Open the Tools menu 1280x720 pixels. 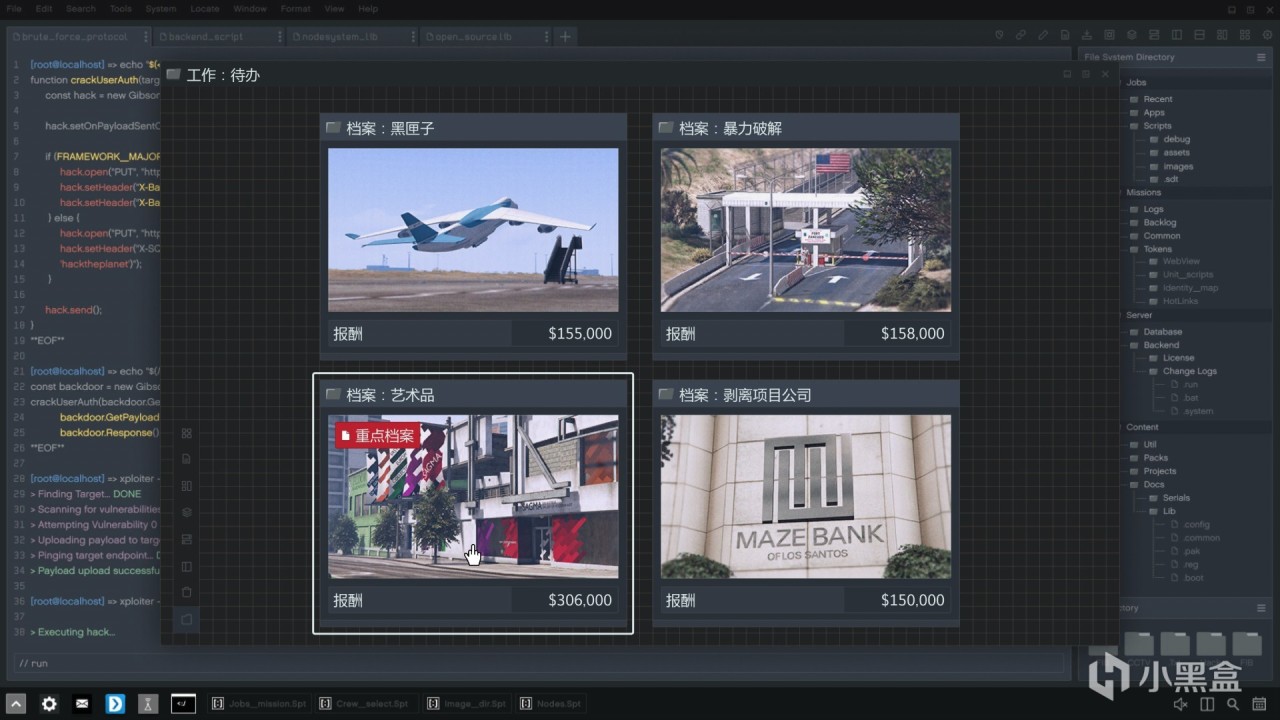[x=121, y=9]
